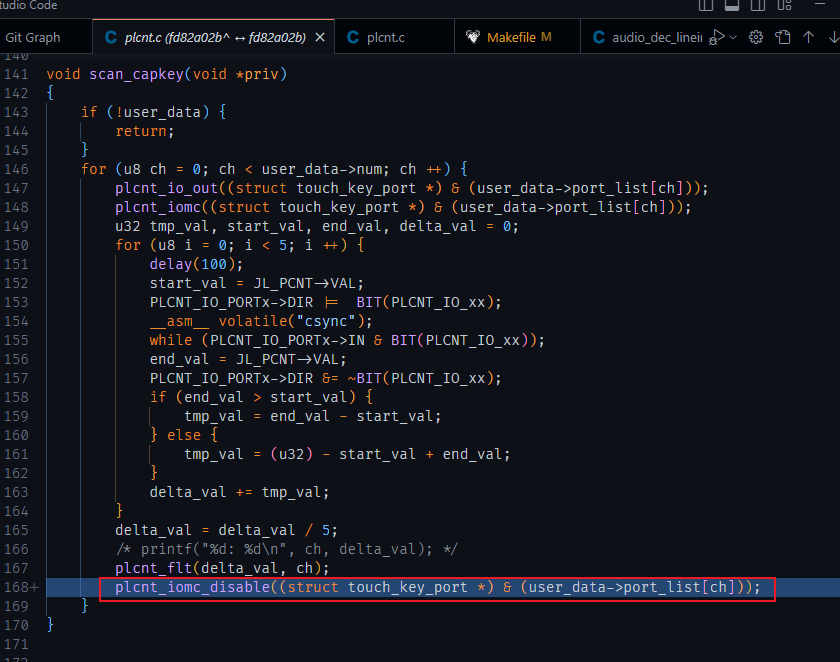Select the plcnt.c diff comparison tab

[213, 37]
